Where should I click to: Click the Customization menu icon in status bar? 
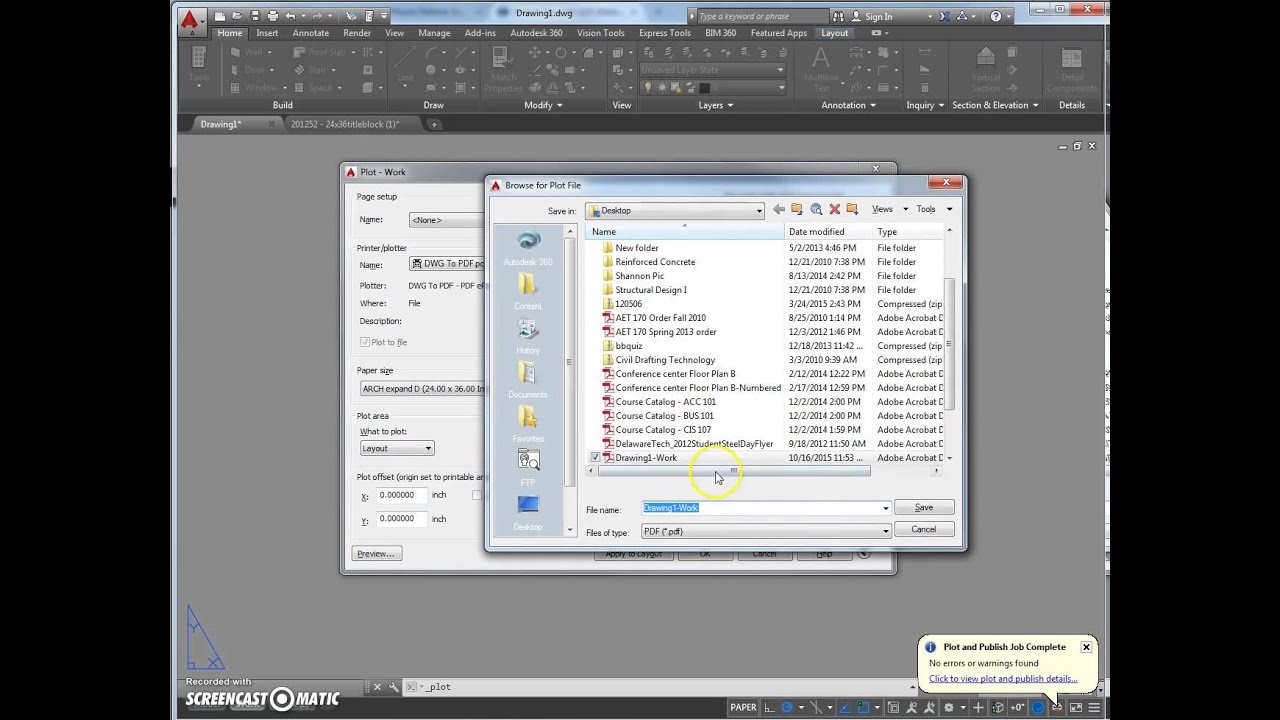pos(1094,707)
